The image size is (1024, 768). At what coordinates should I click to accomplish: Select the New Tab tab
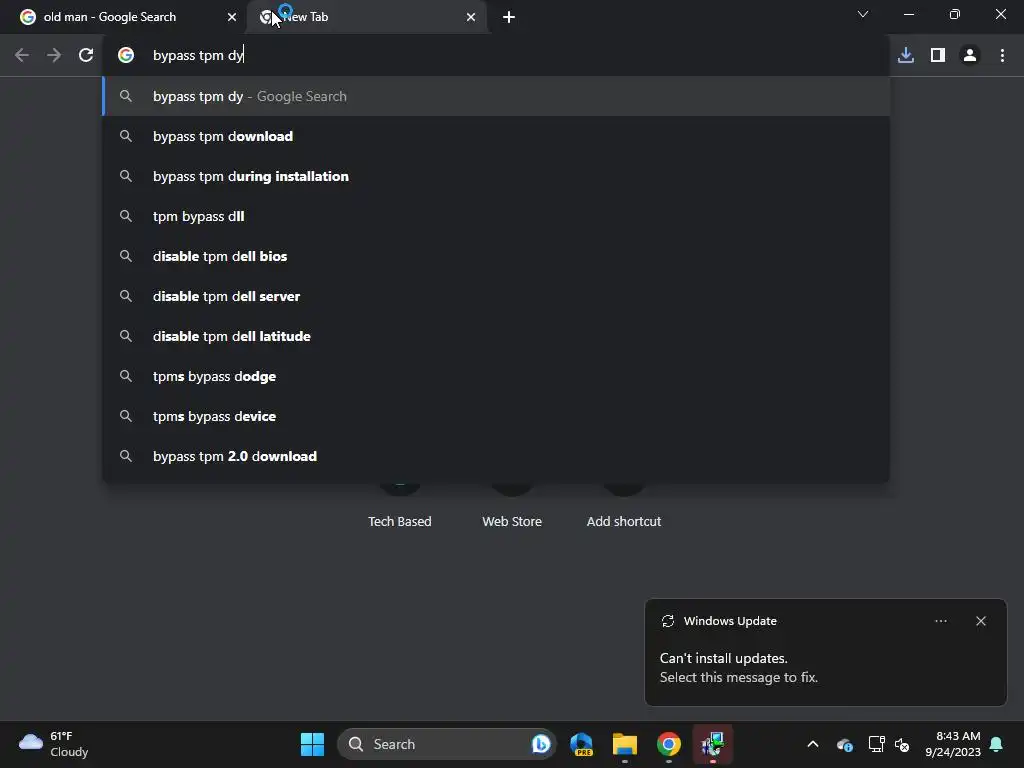tap(367, 17)
